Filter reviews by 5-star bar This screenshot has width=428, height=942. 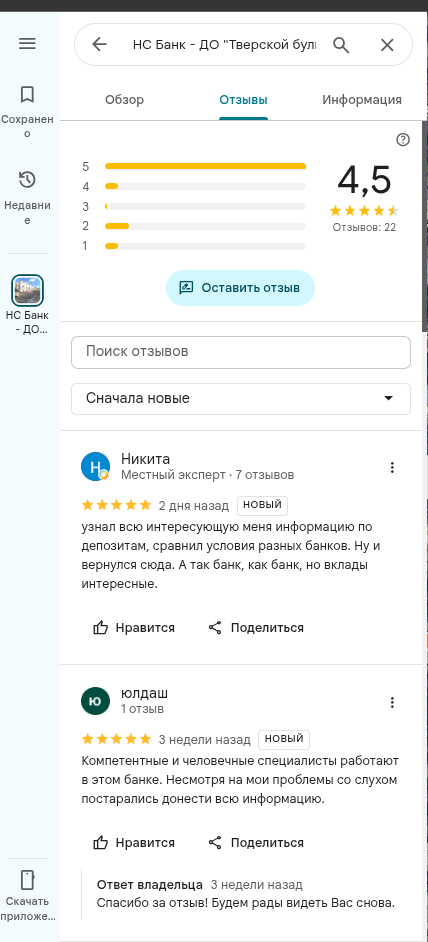tap(205, 166)
